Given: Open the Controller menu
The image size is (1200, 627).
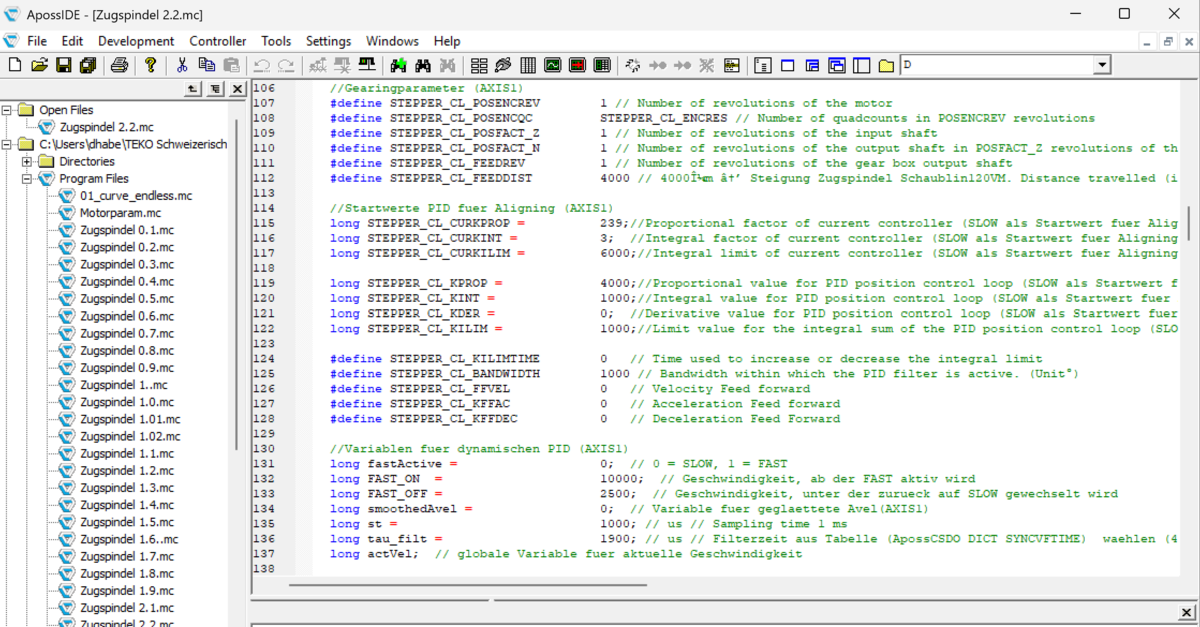Looking at the screenshot, I should coord(218,41).
